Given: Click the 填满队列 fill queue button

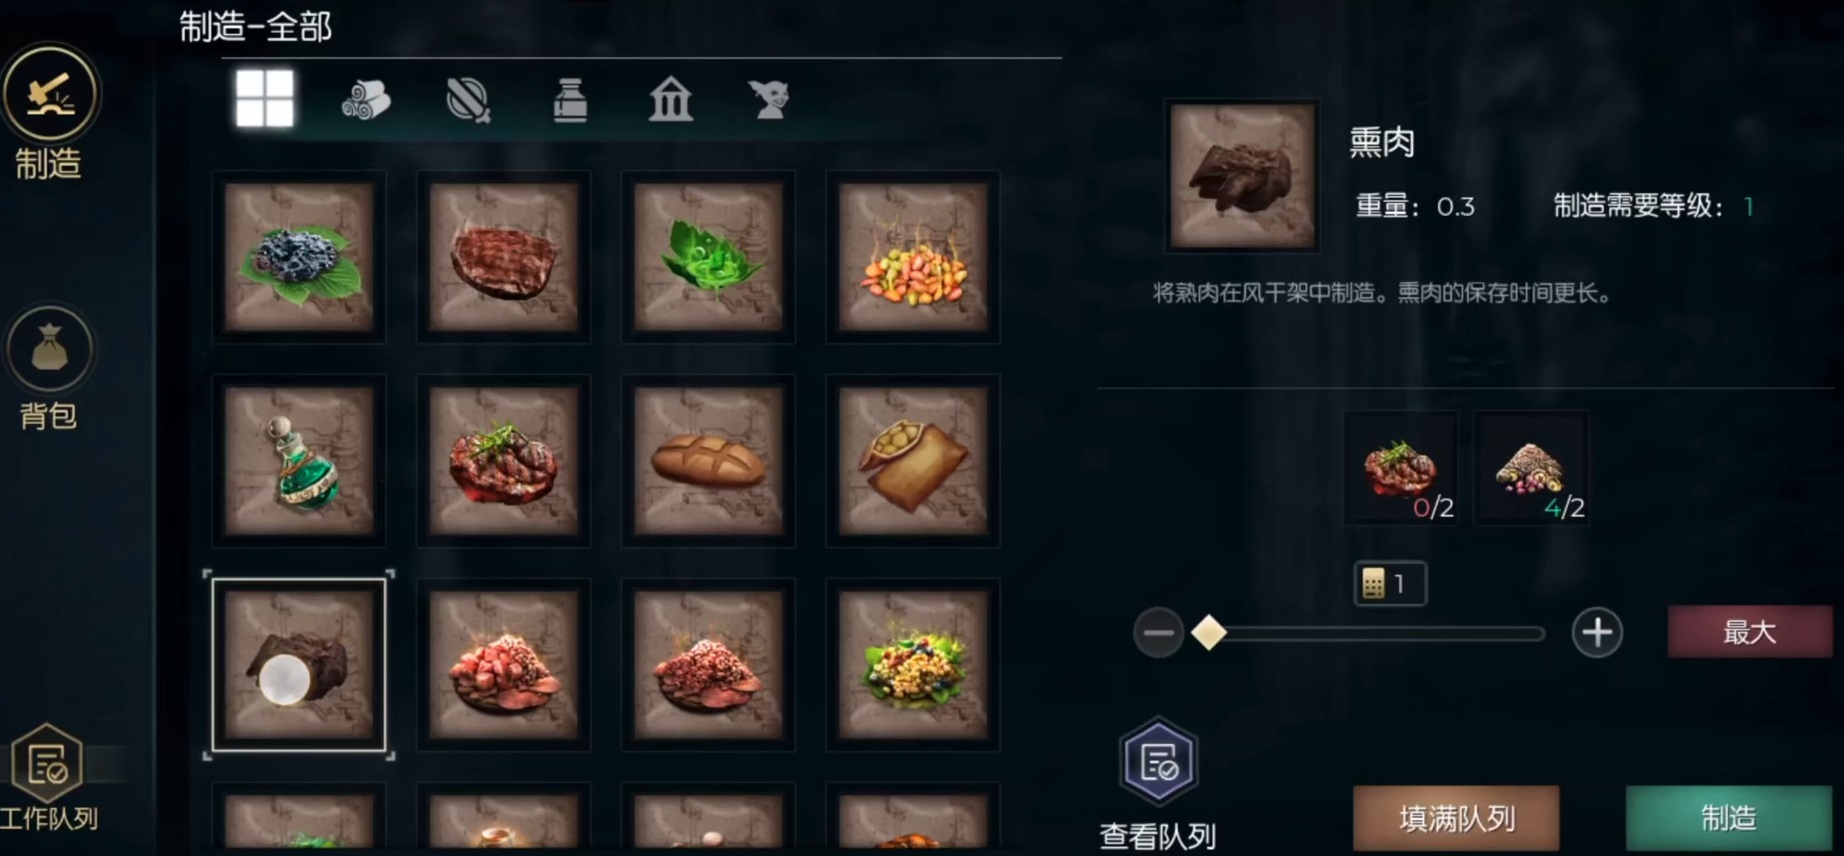Looking at the screenshot, I should pyautogui.click(x=1456, y=818).
